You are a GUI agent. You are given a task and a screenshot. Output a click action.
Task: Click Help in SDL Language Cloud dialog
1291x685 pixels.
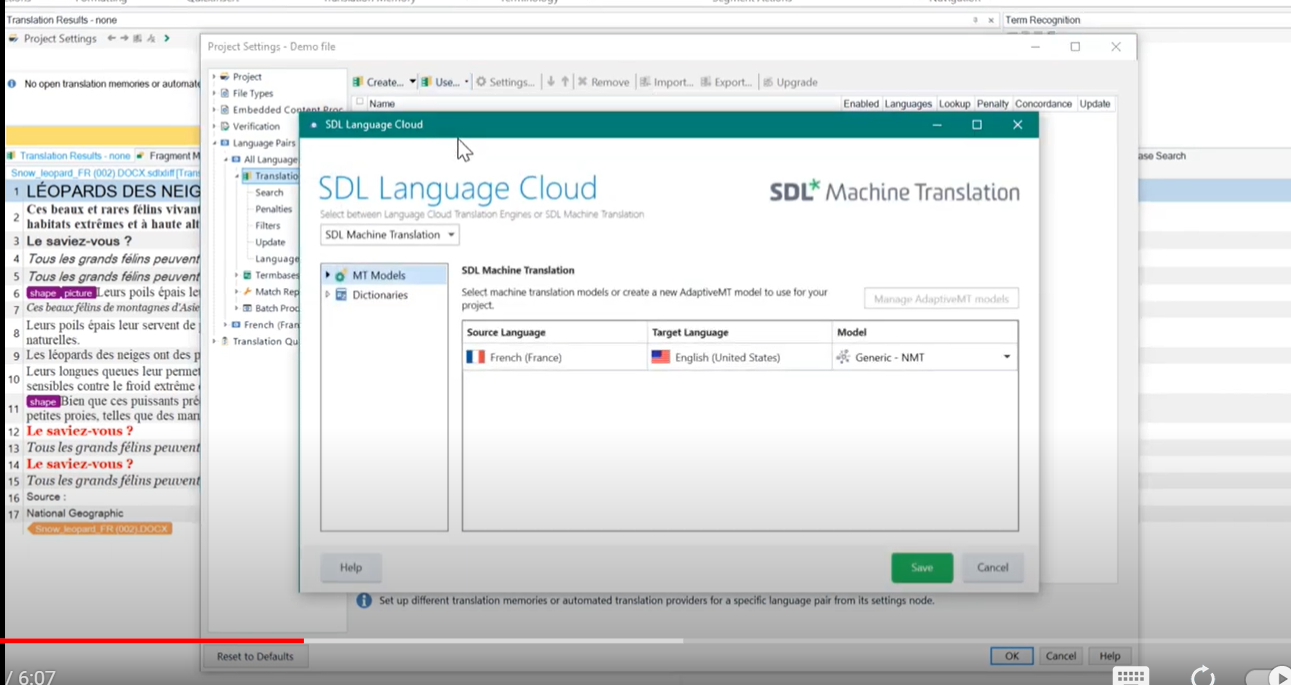(x=351, y=567)
